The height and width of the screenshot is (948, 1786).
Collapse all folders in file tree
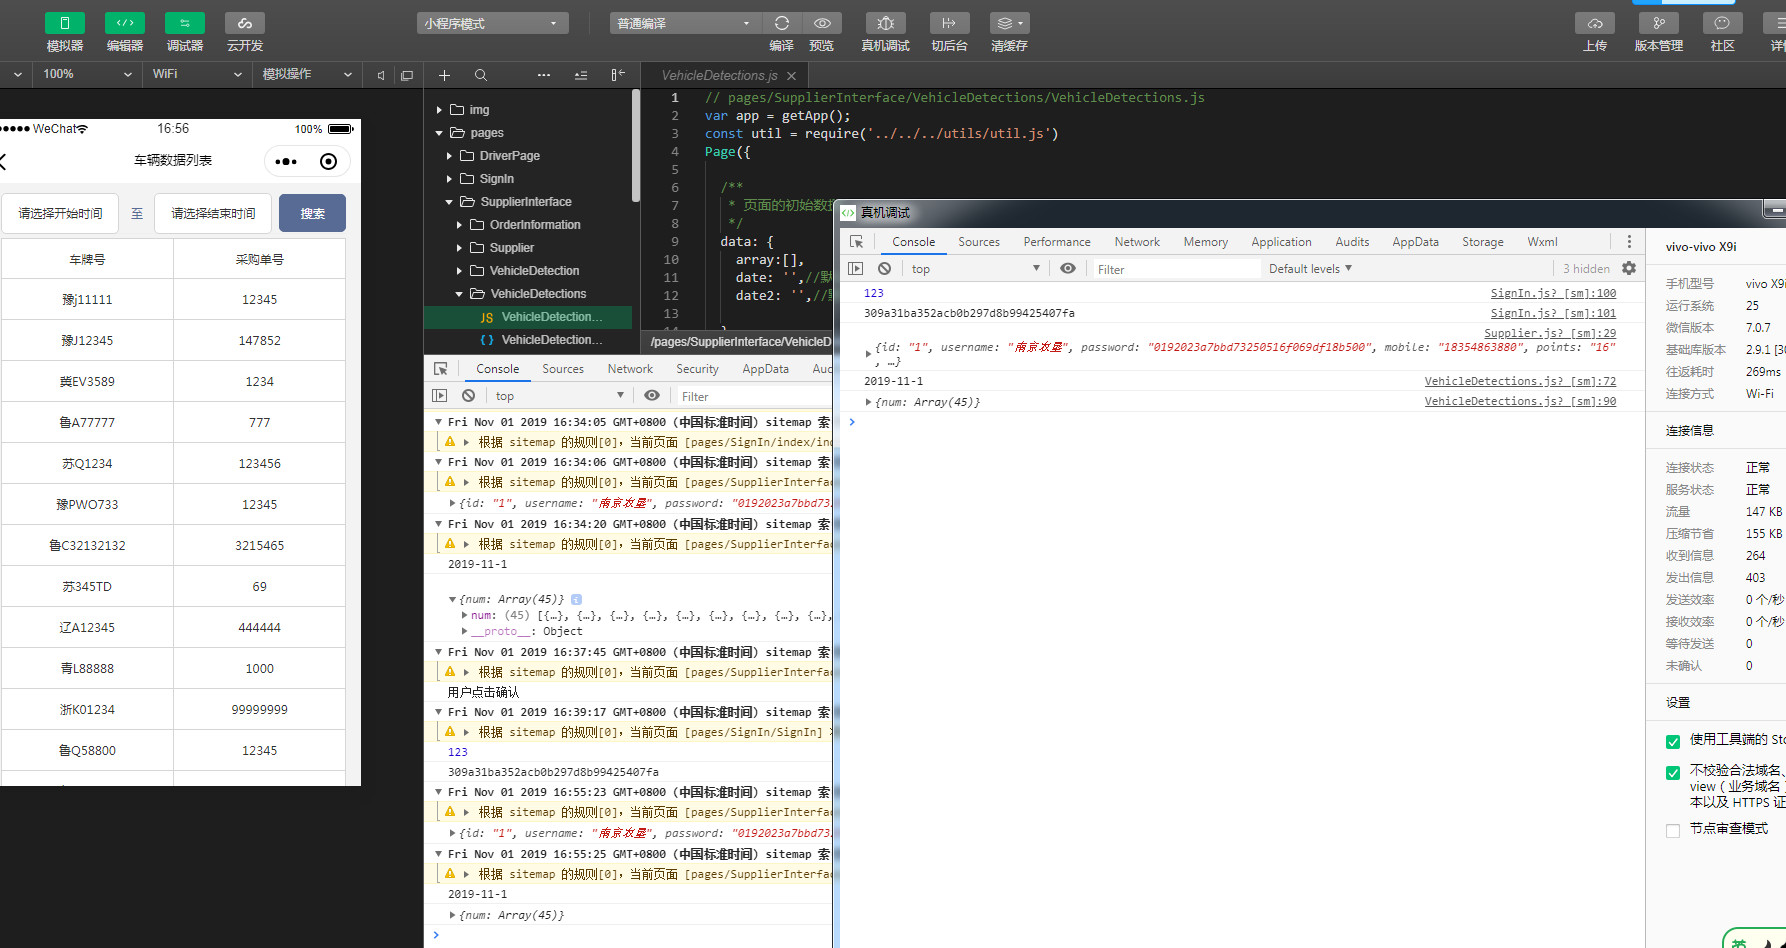tap(581, 75)
